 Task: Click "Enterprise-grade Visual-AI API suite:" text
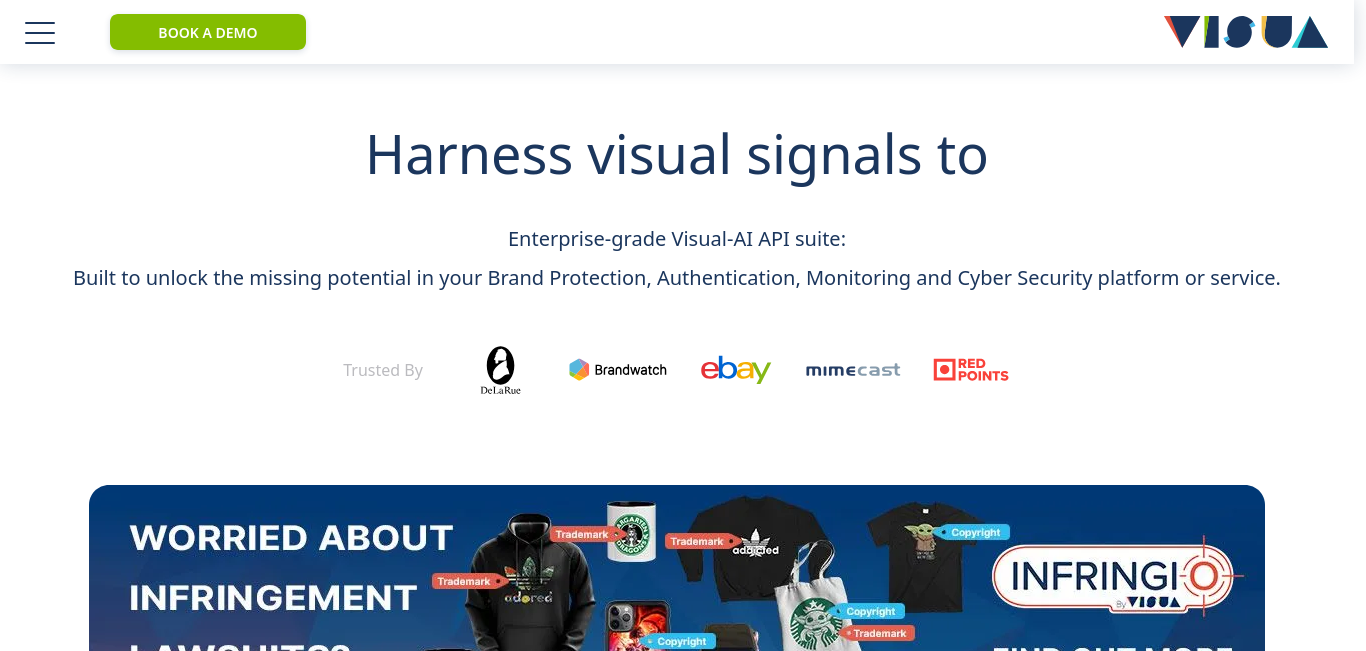677,239
